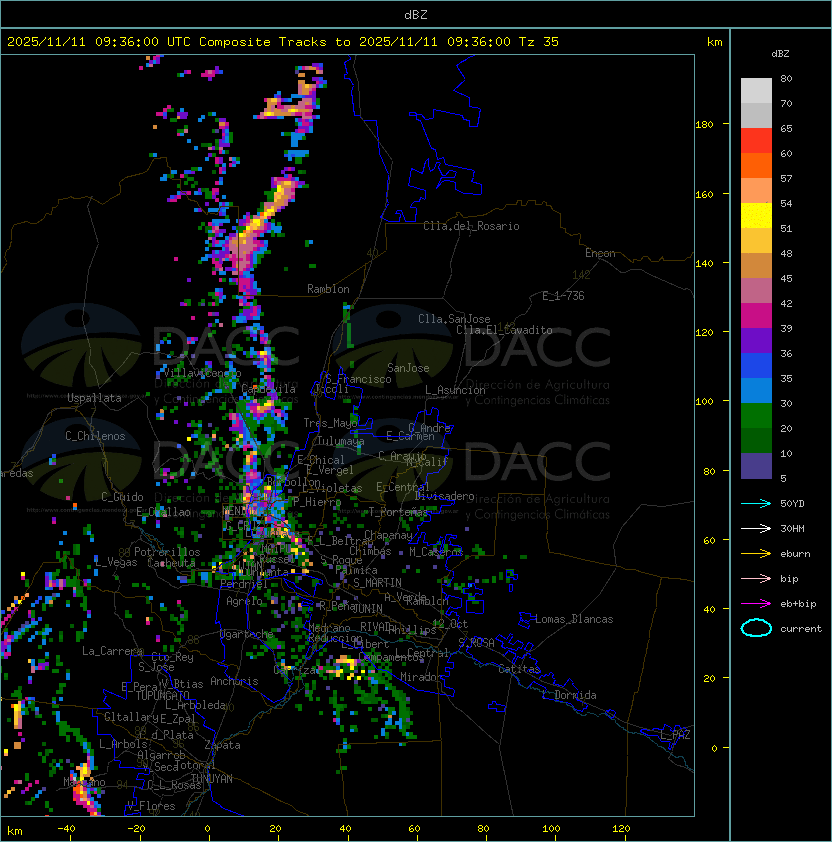Click the yellow eburn arrow legend icon
The image size is (832, 842).
click(756, 554)
